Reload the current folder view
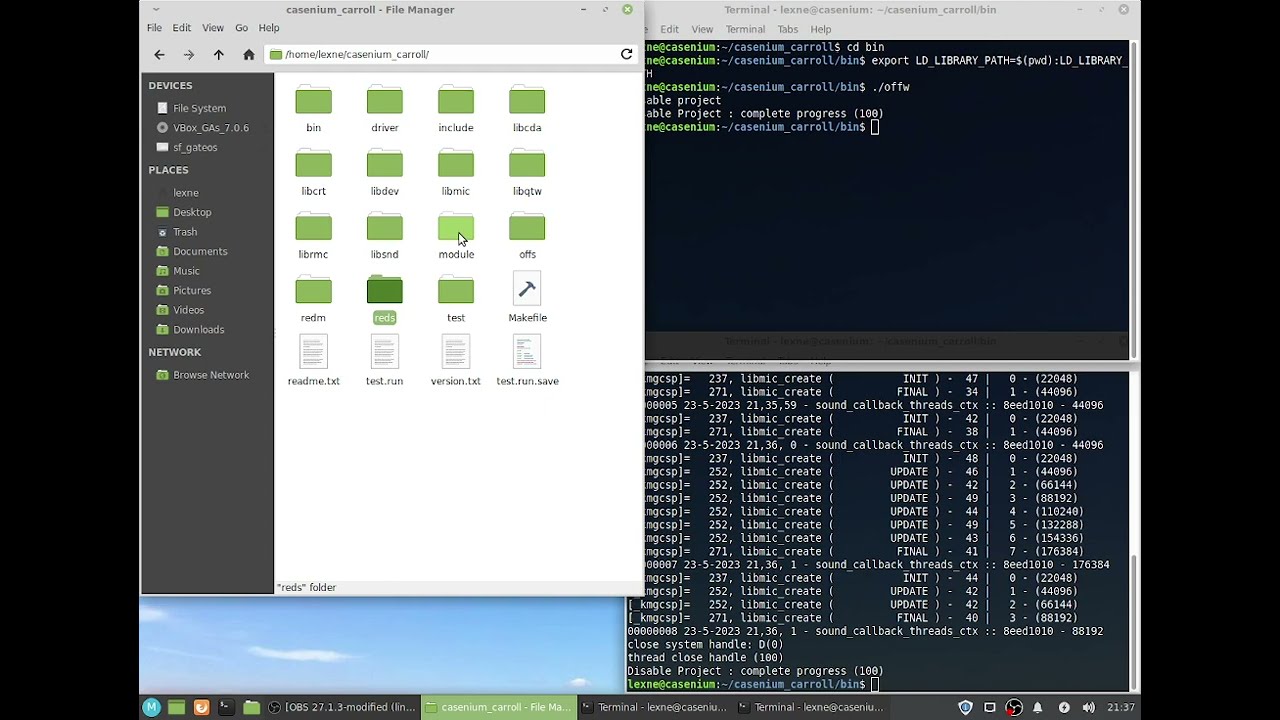The width and height of the screenshot is (1280, 720). click(626, 54)
